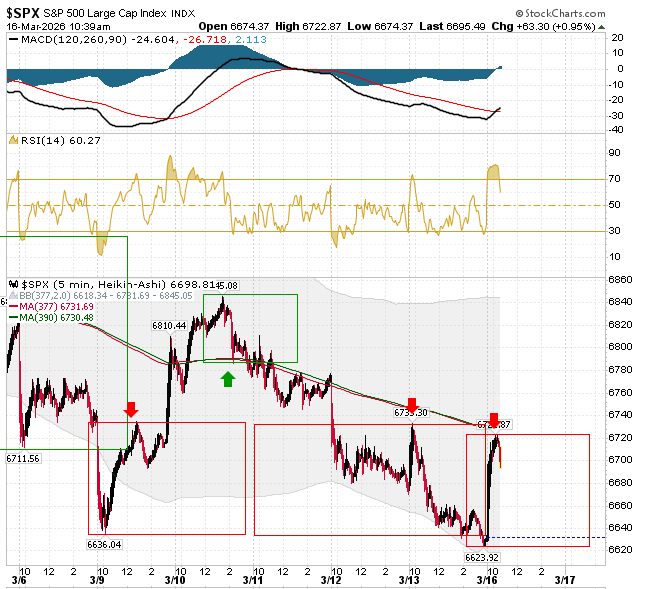
Task: Click the 3/12 date axis marker
Action: [331, 580]
